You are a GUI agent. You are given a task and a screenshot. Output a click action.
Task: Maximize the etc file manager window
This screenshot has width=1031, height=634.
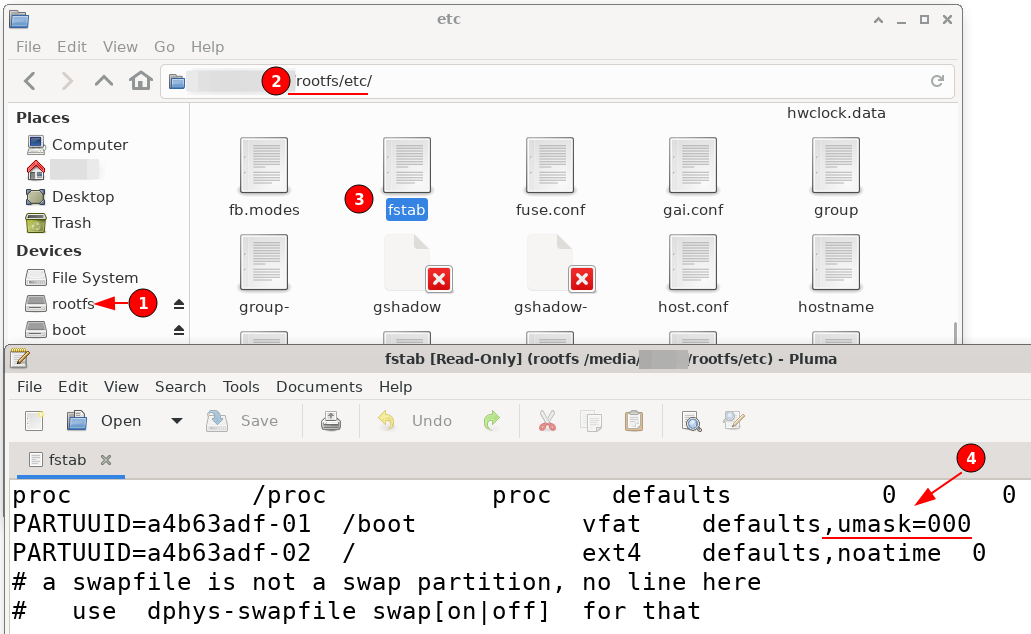(924, 20)
